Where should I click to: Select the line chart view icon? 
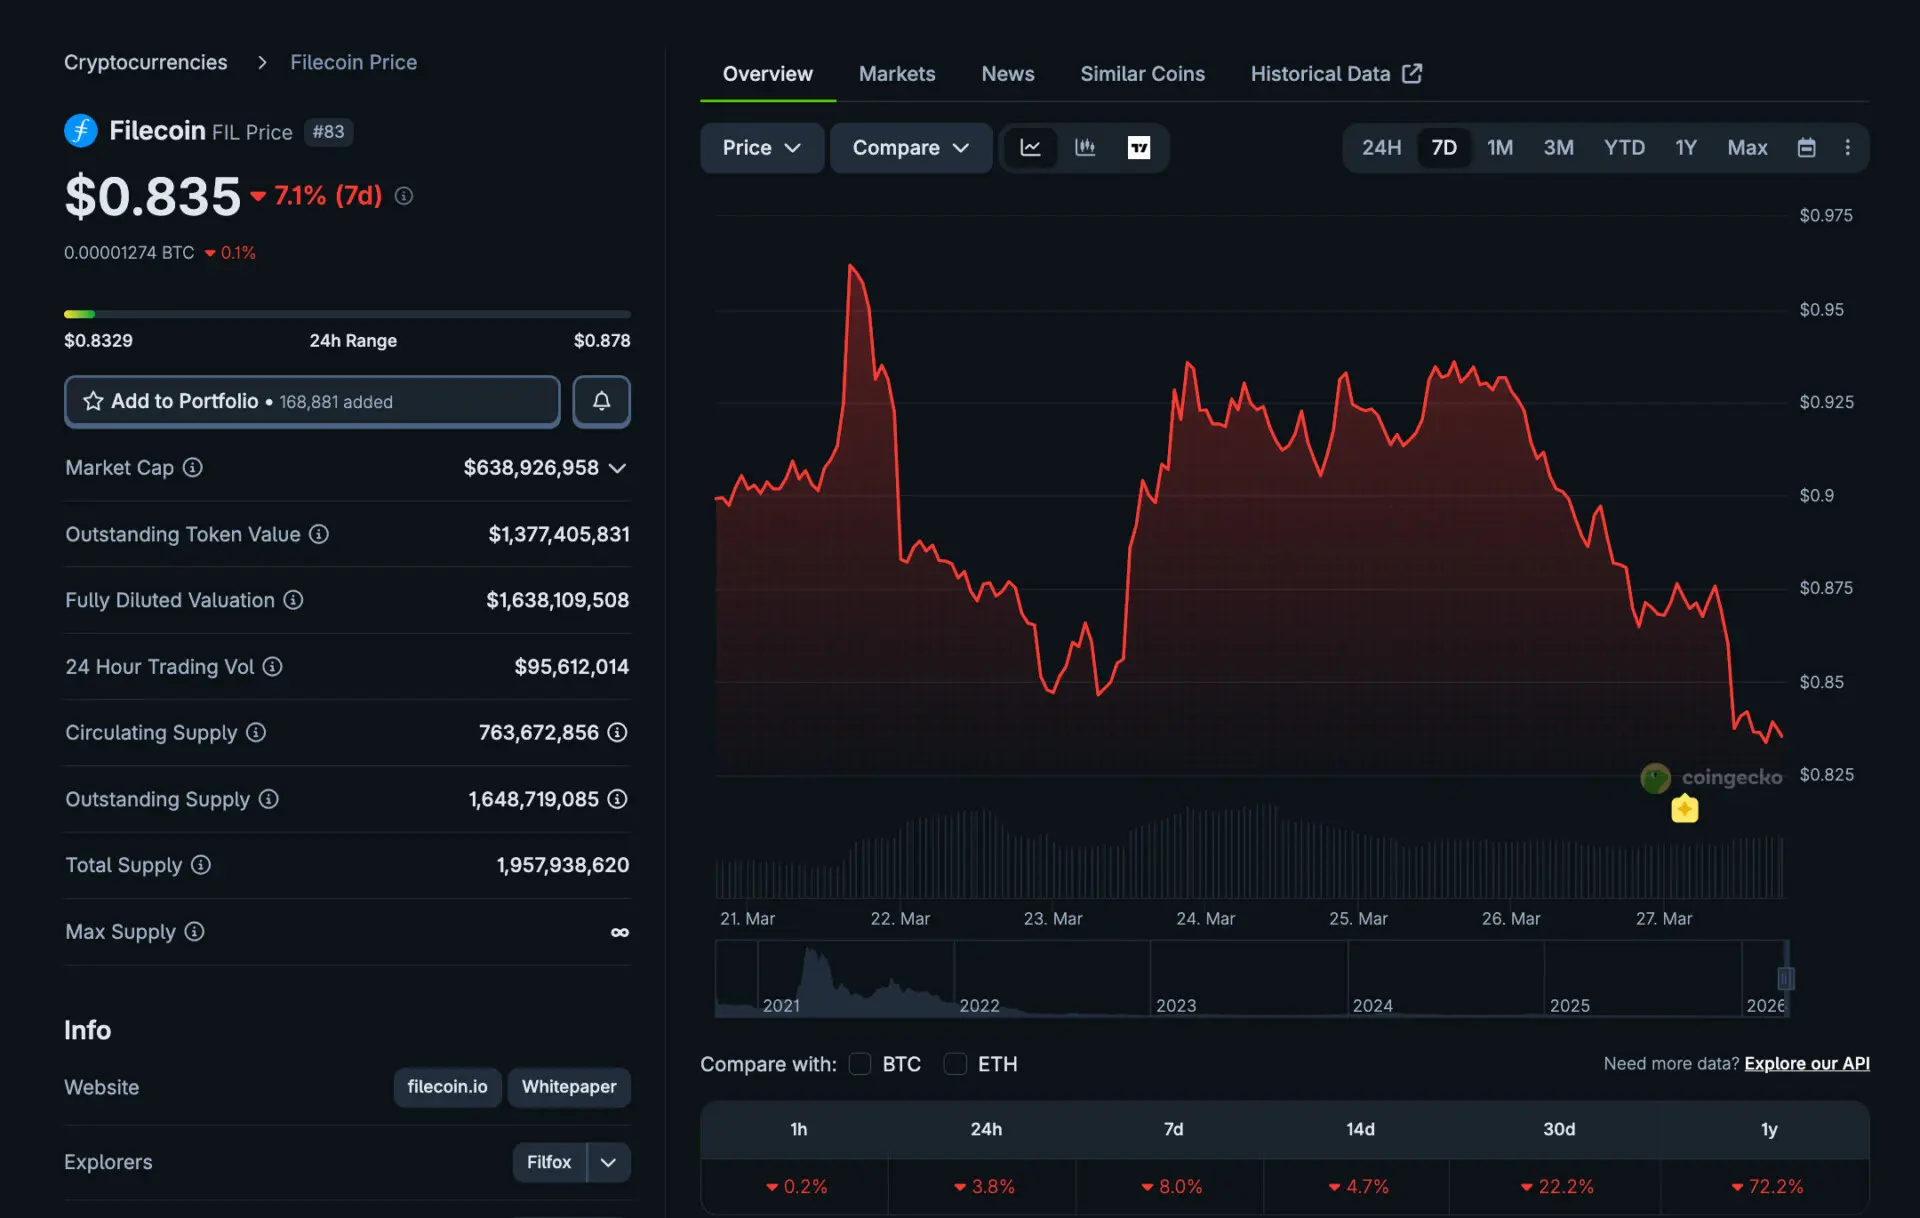(x=1031, y=147)
